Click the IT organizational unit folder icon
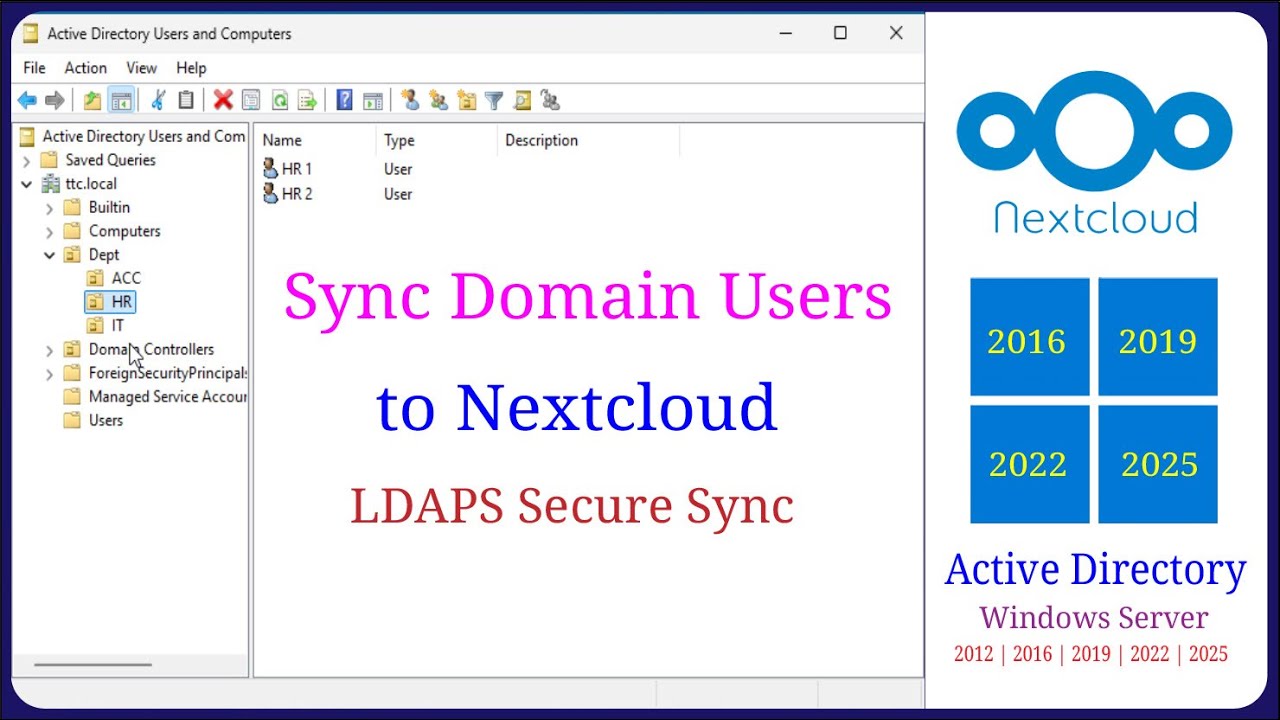1280x720 pixels. point(95,325)
